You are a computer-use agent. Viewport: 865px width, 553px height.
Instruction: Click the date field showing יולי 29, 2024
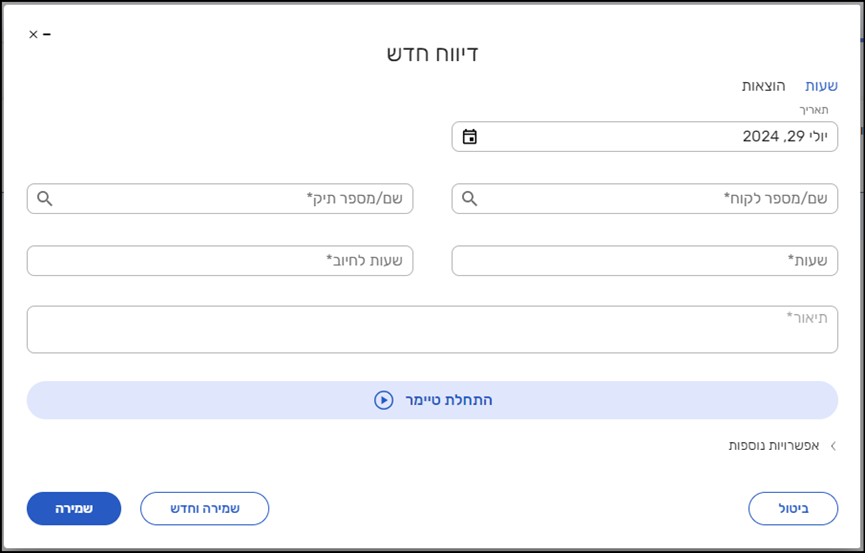coord(660,137)
